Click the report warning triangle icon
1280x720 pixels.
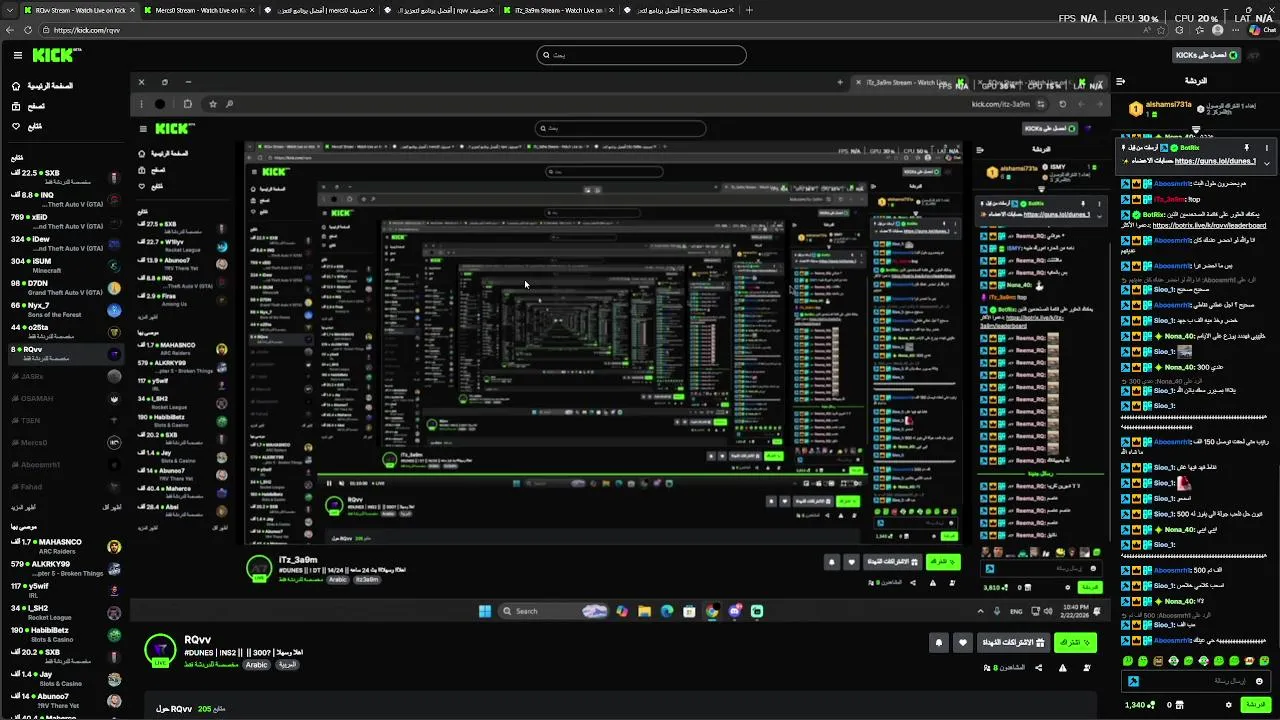1062,668
